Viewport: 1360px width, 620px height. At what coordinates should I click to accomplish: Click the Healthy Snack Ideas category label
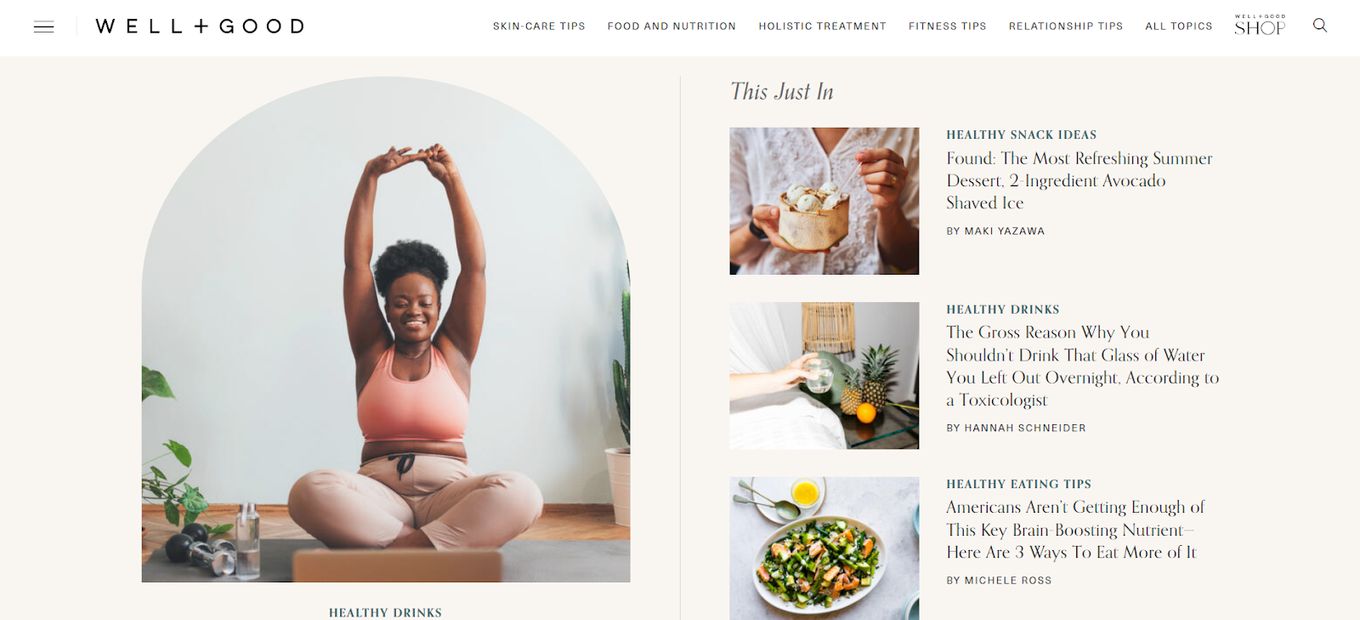1021,135
